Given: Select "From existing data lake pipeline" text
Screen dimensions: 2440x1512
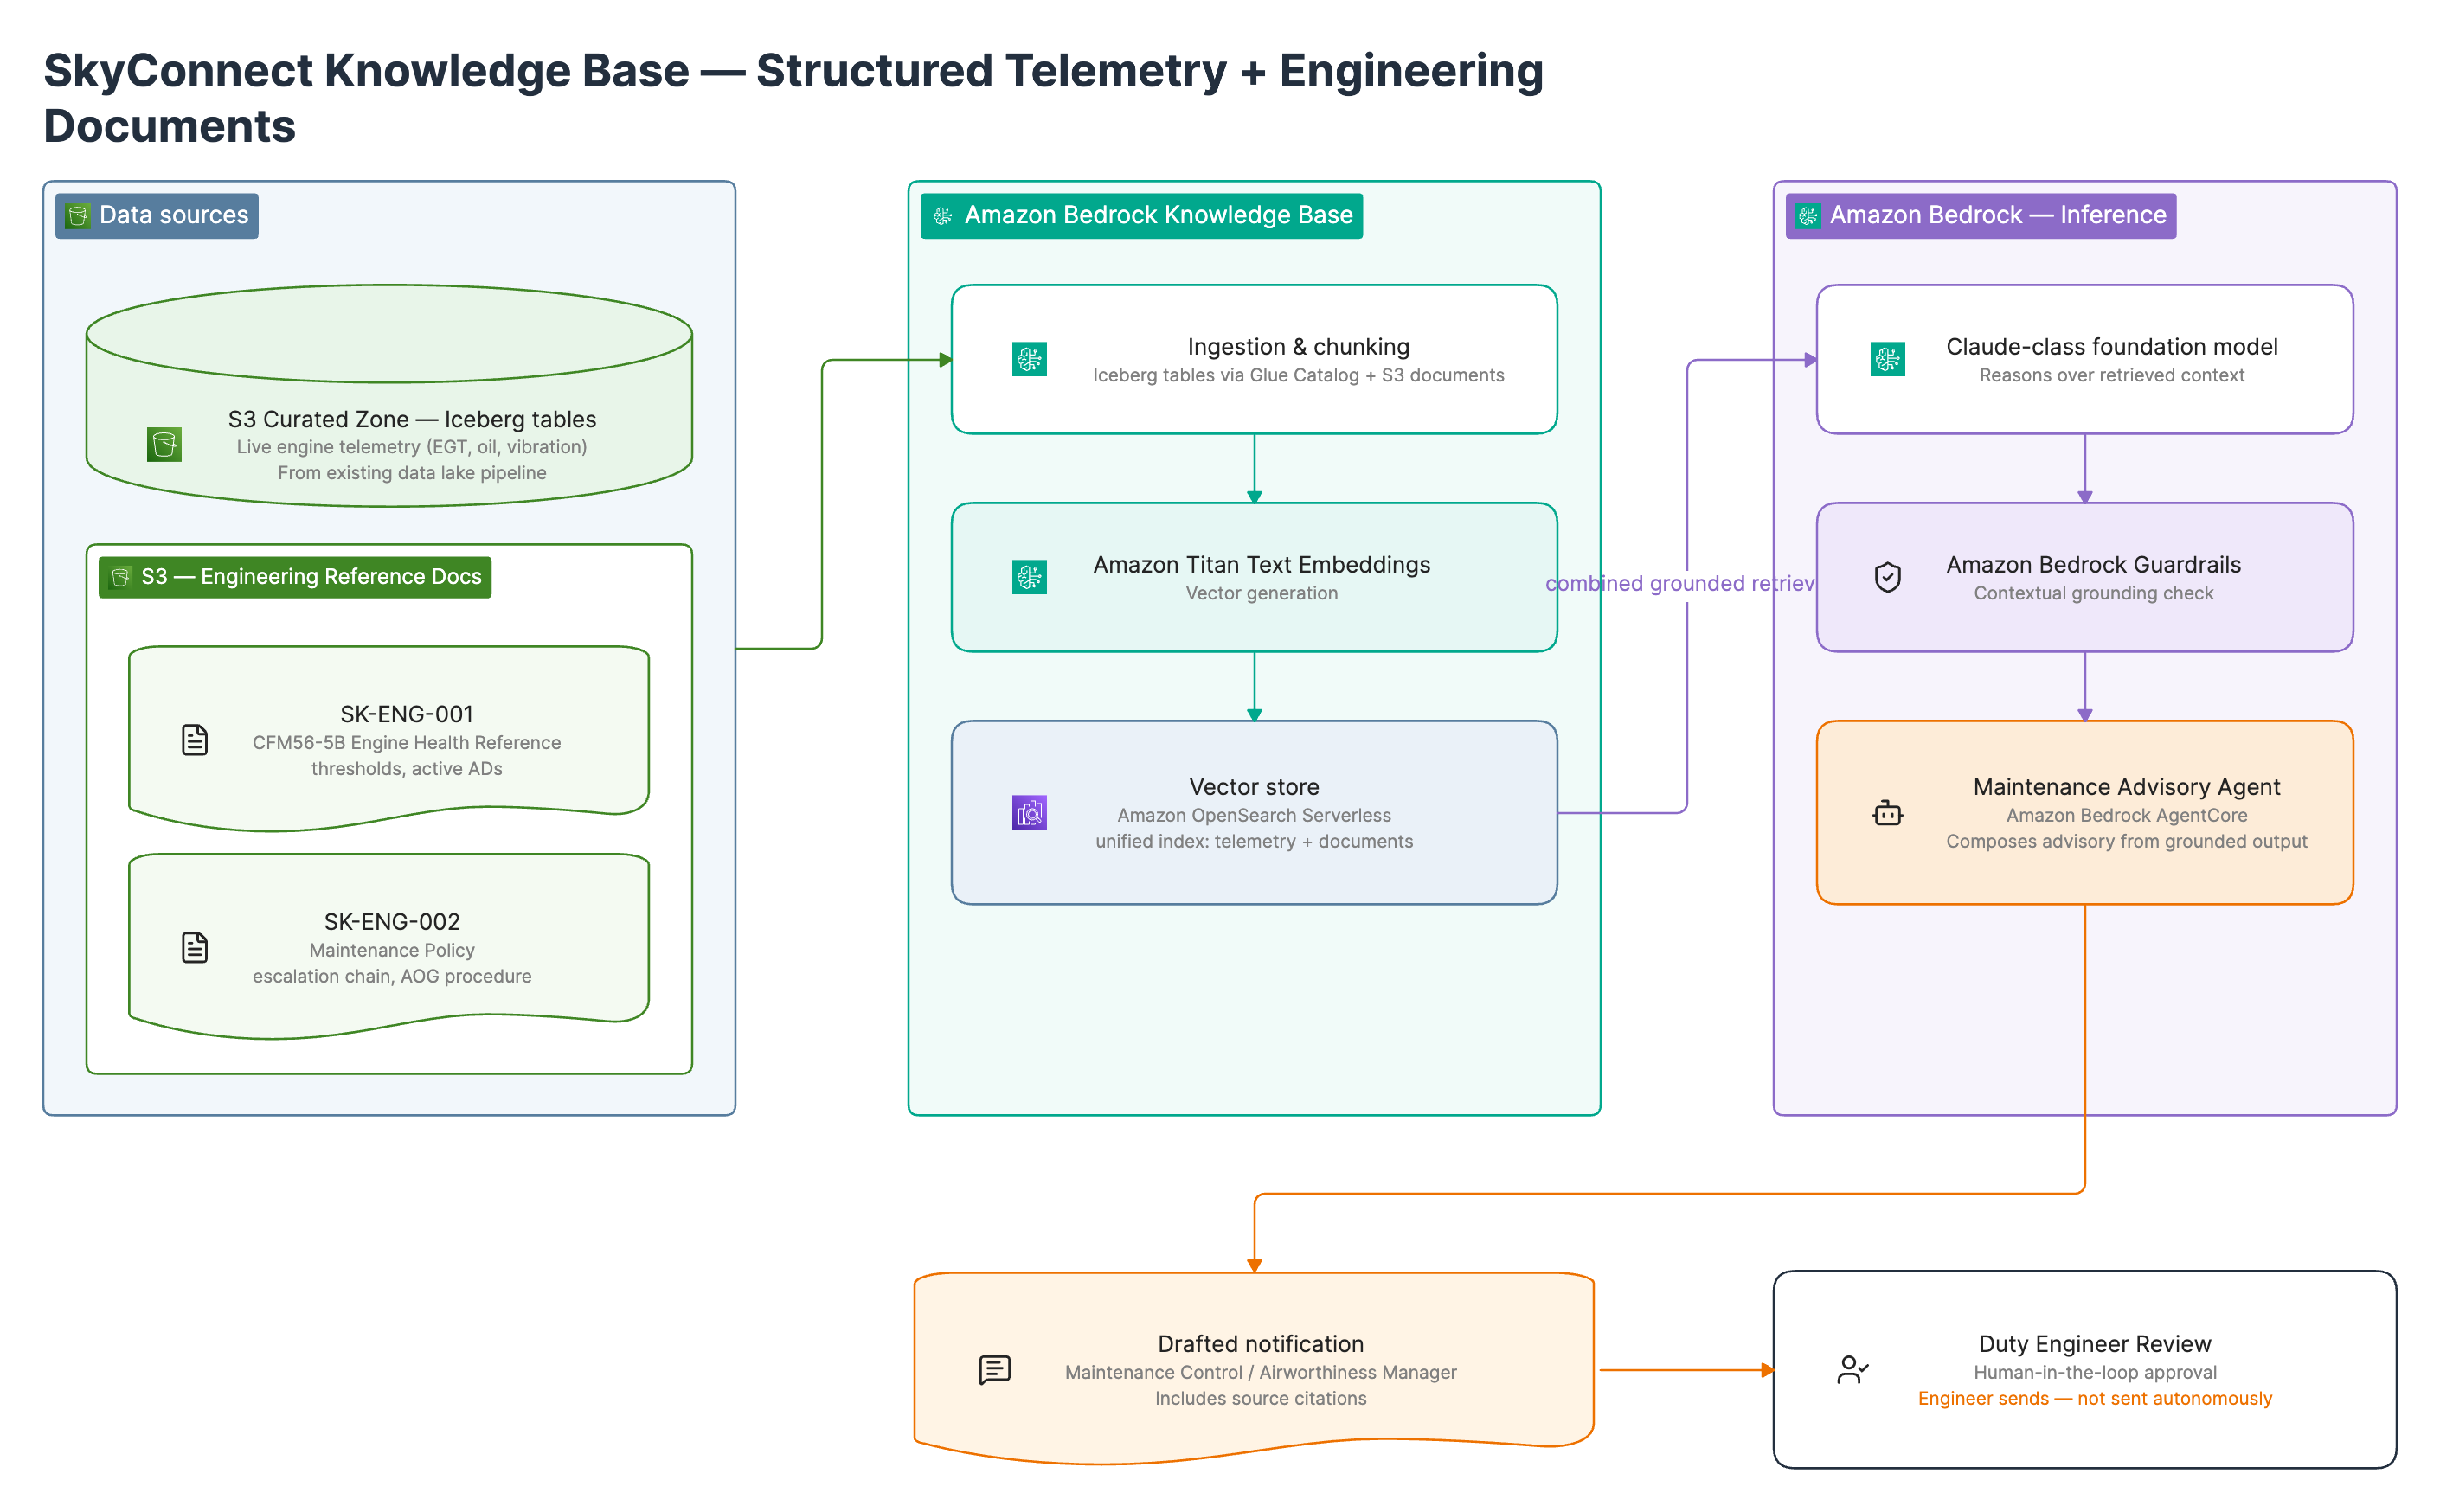Looking at the screenshot, I should pyautogui.click(x=412, y=473).
